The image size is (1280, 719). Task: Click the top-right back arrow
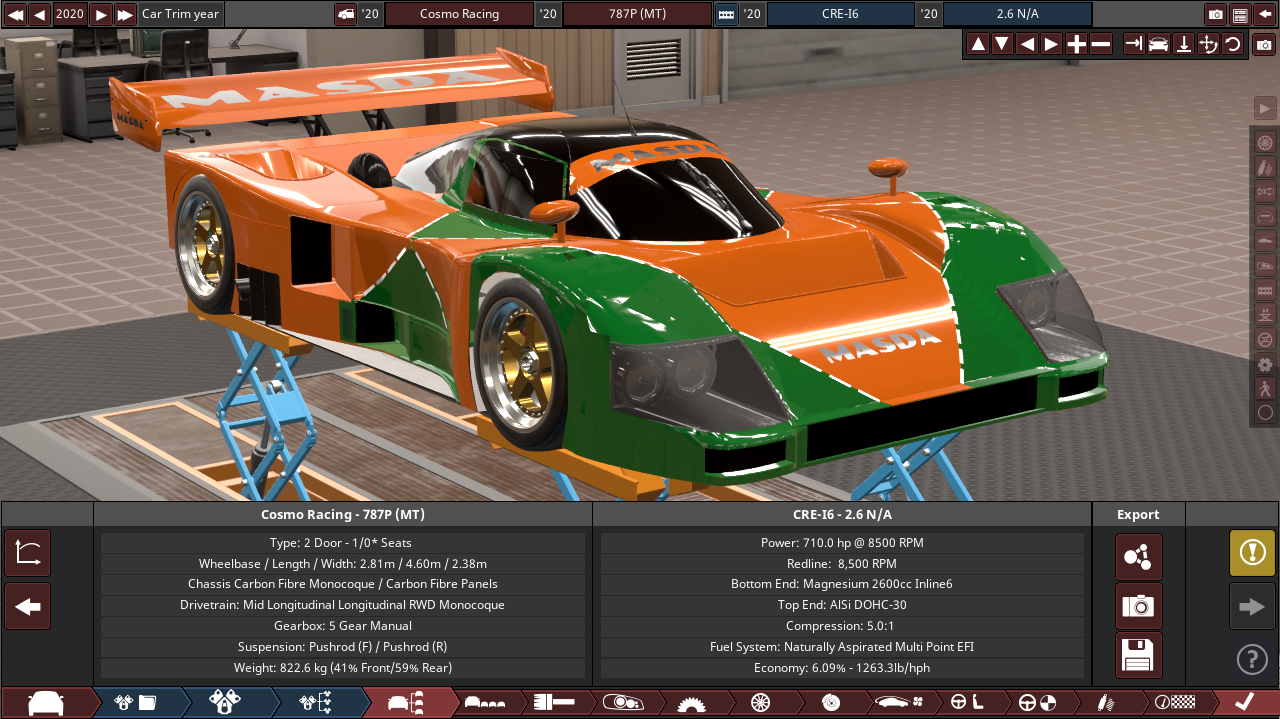[x=1264, y=14]
